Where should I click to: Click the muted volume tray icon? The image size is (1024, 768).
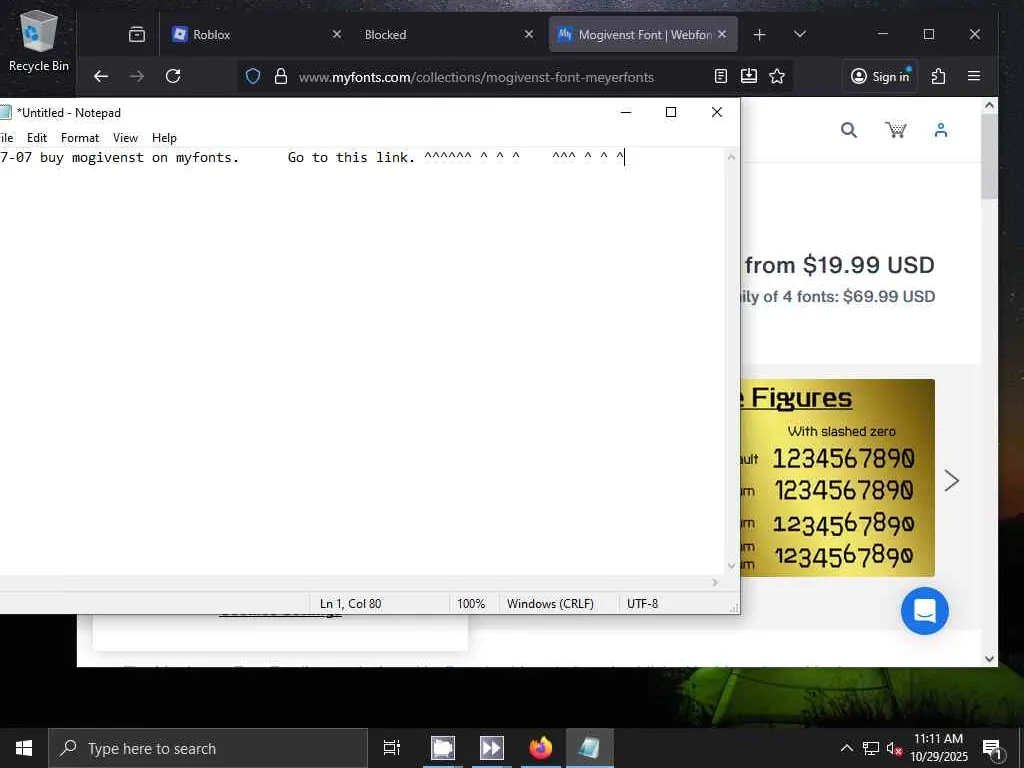coord(893,748)
